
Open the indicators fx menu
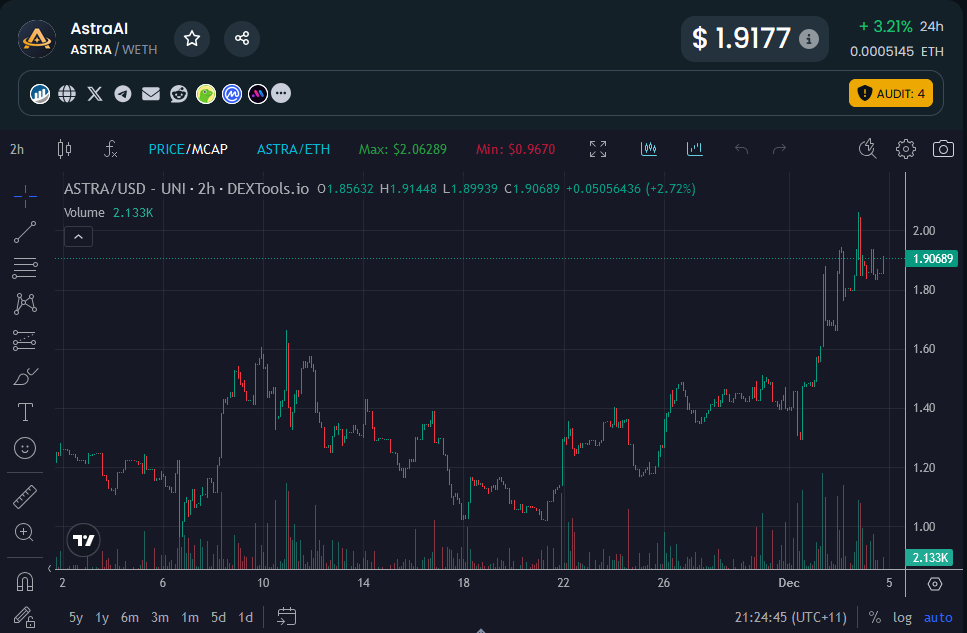(110, 149)
